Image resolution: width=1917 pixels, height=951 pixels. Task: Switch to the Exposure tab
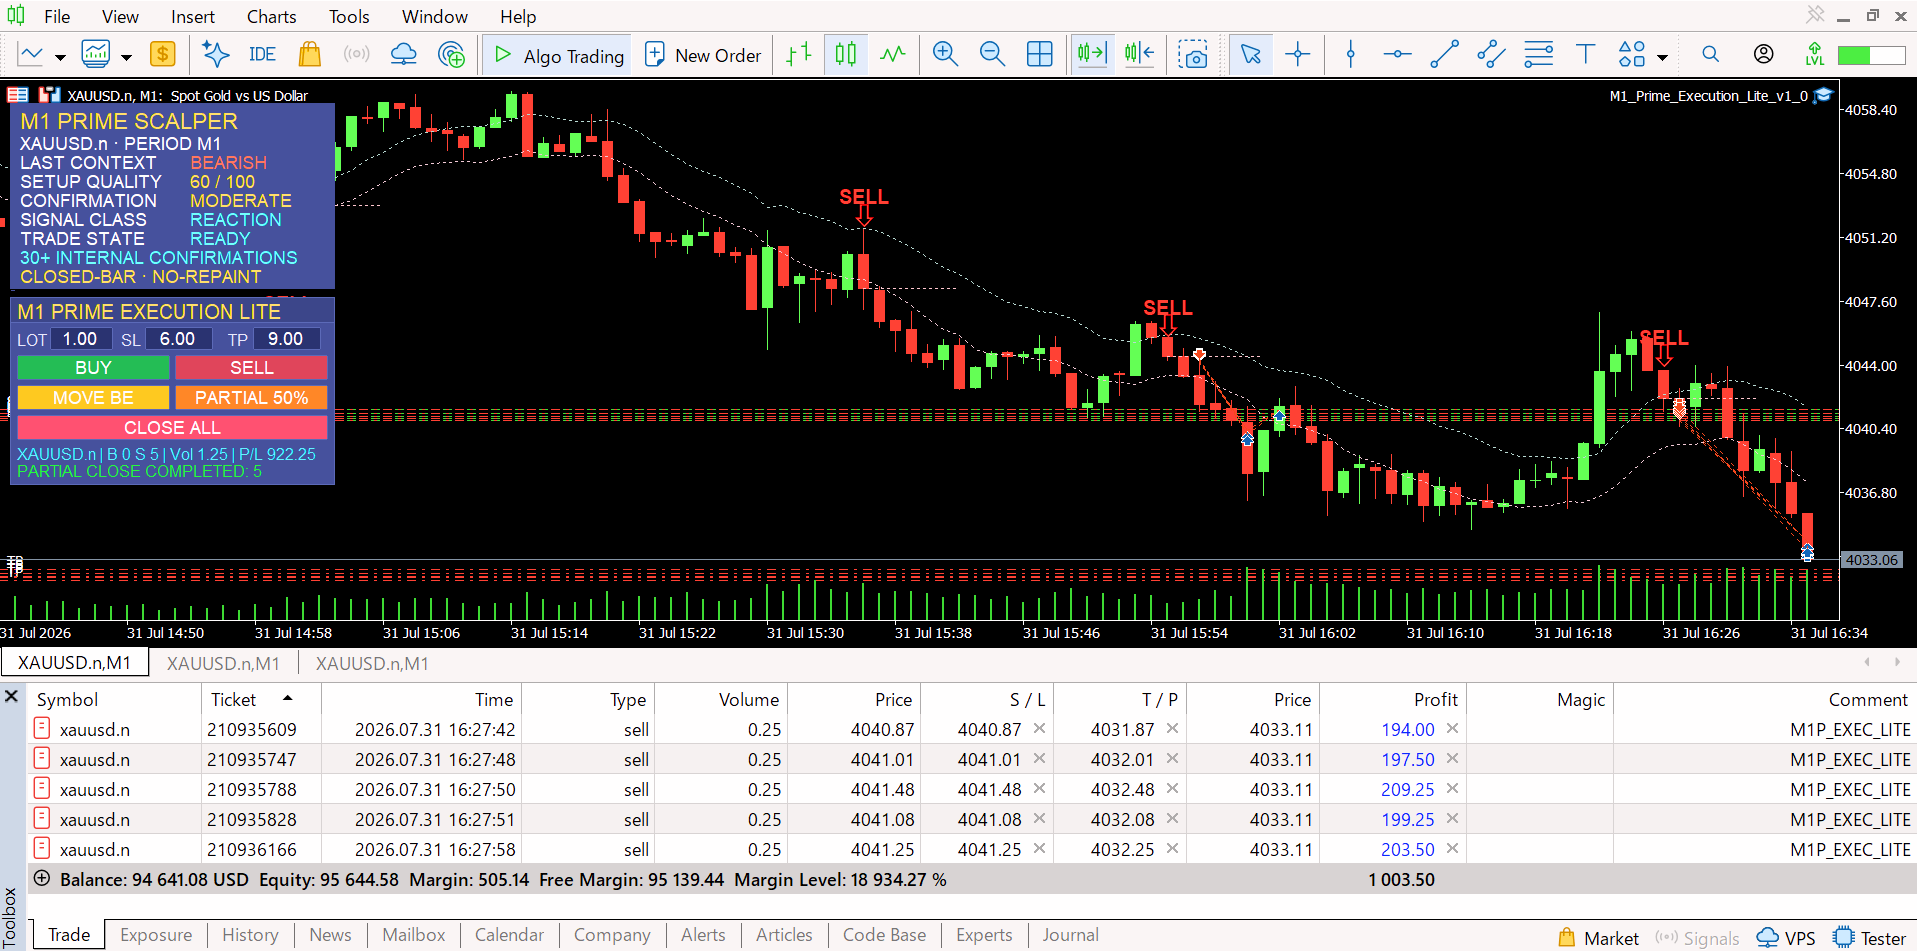[x=156, y=935]
